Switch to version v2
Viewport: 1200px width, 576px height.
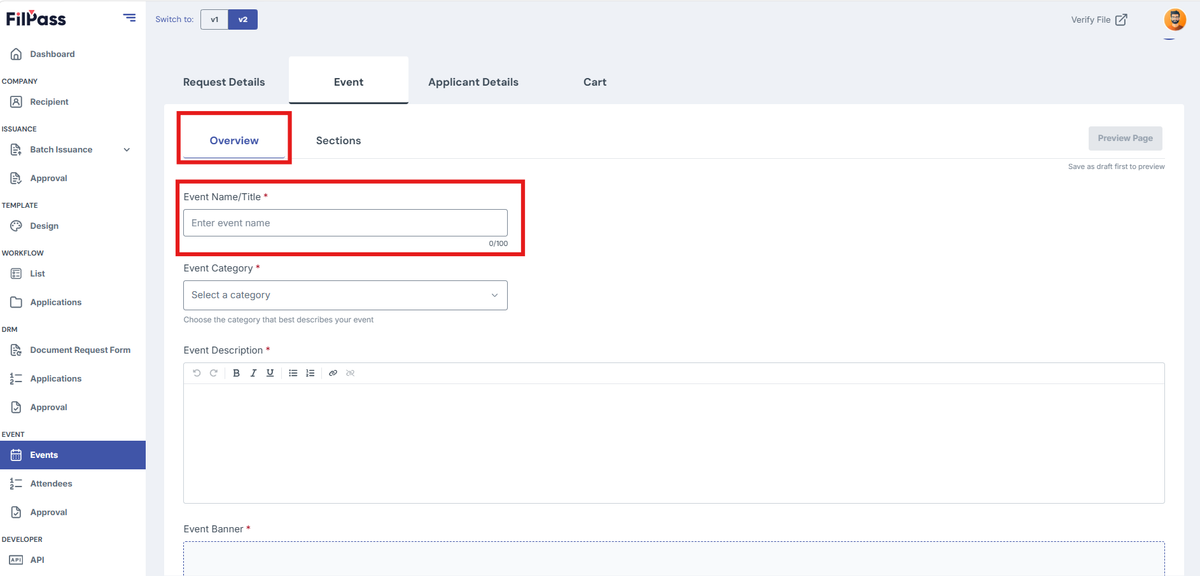243,19
